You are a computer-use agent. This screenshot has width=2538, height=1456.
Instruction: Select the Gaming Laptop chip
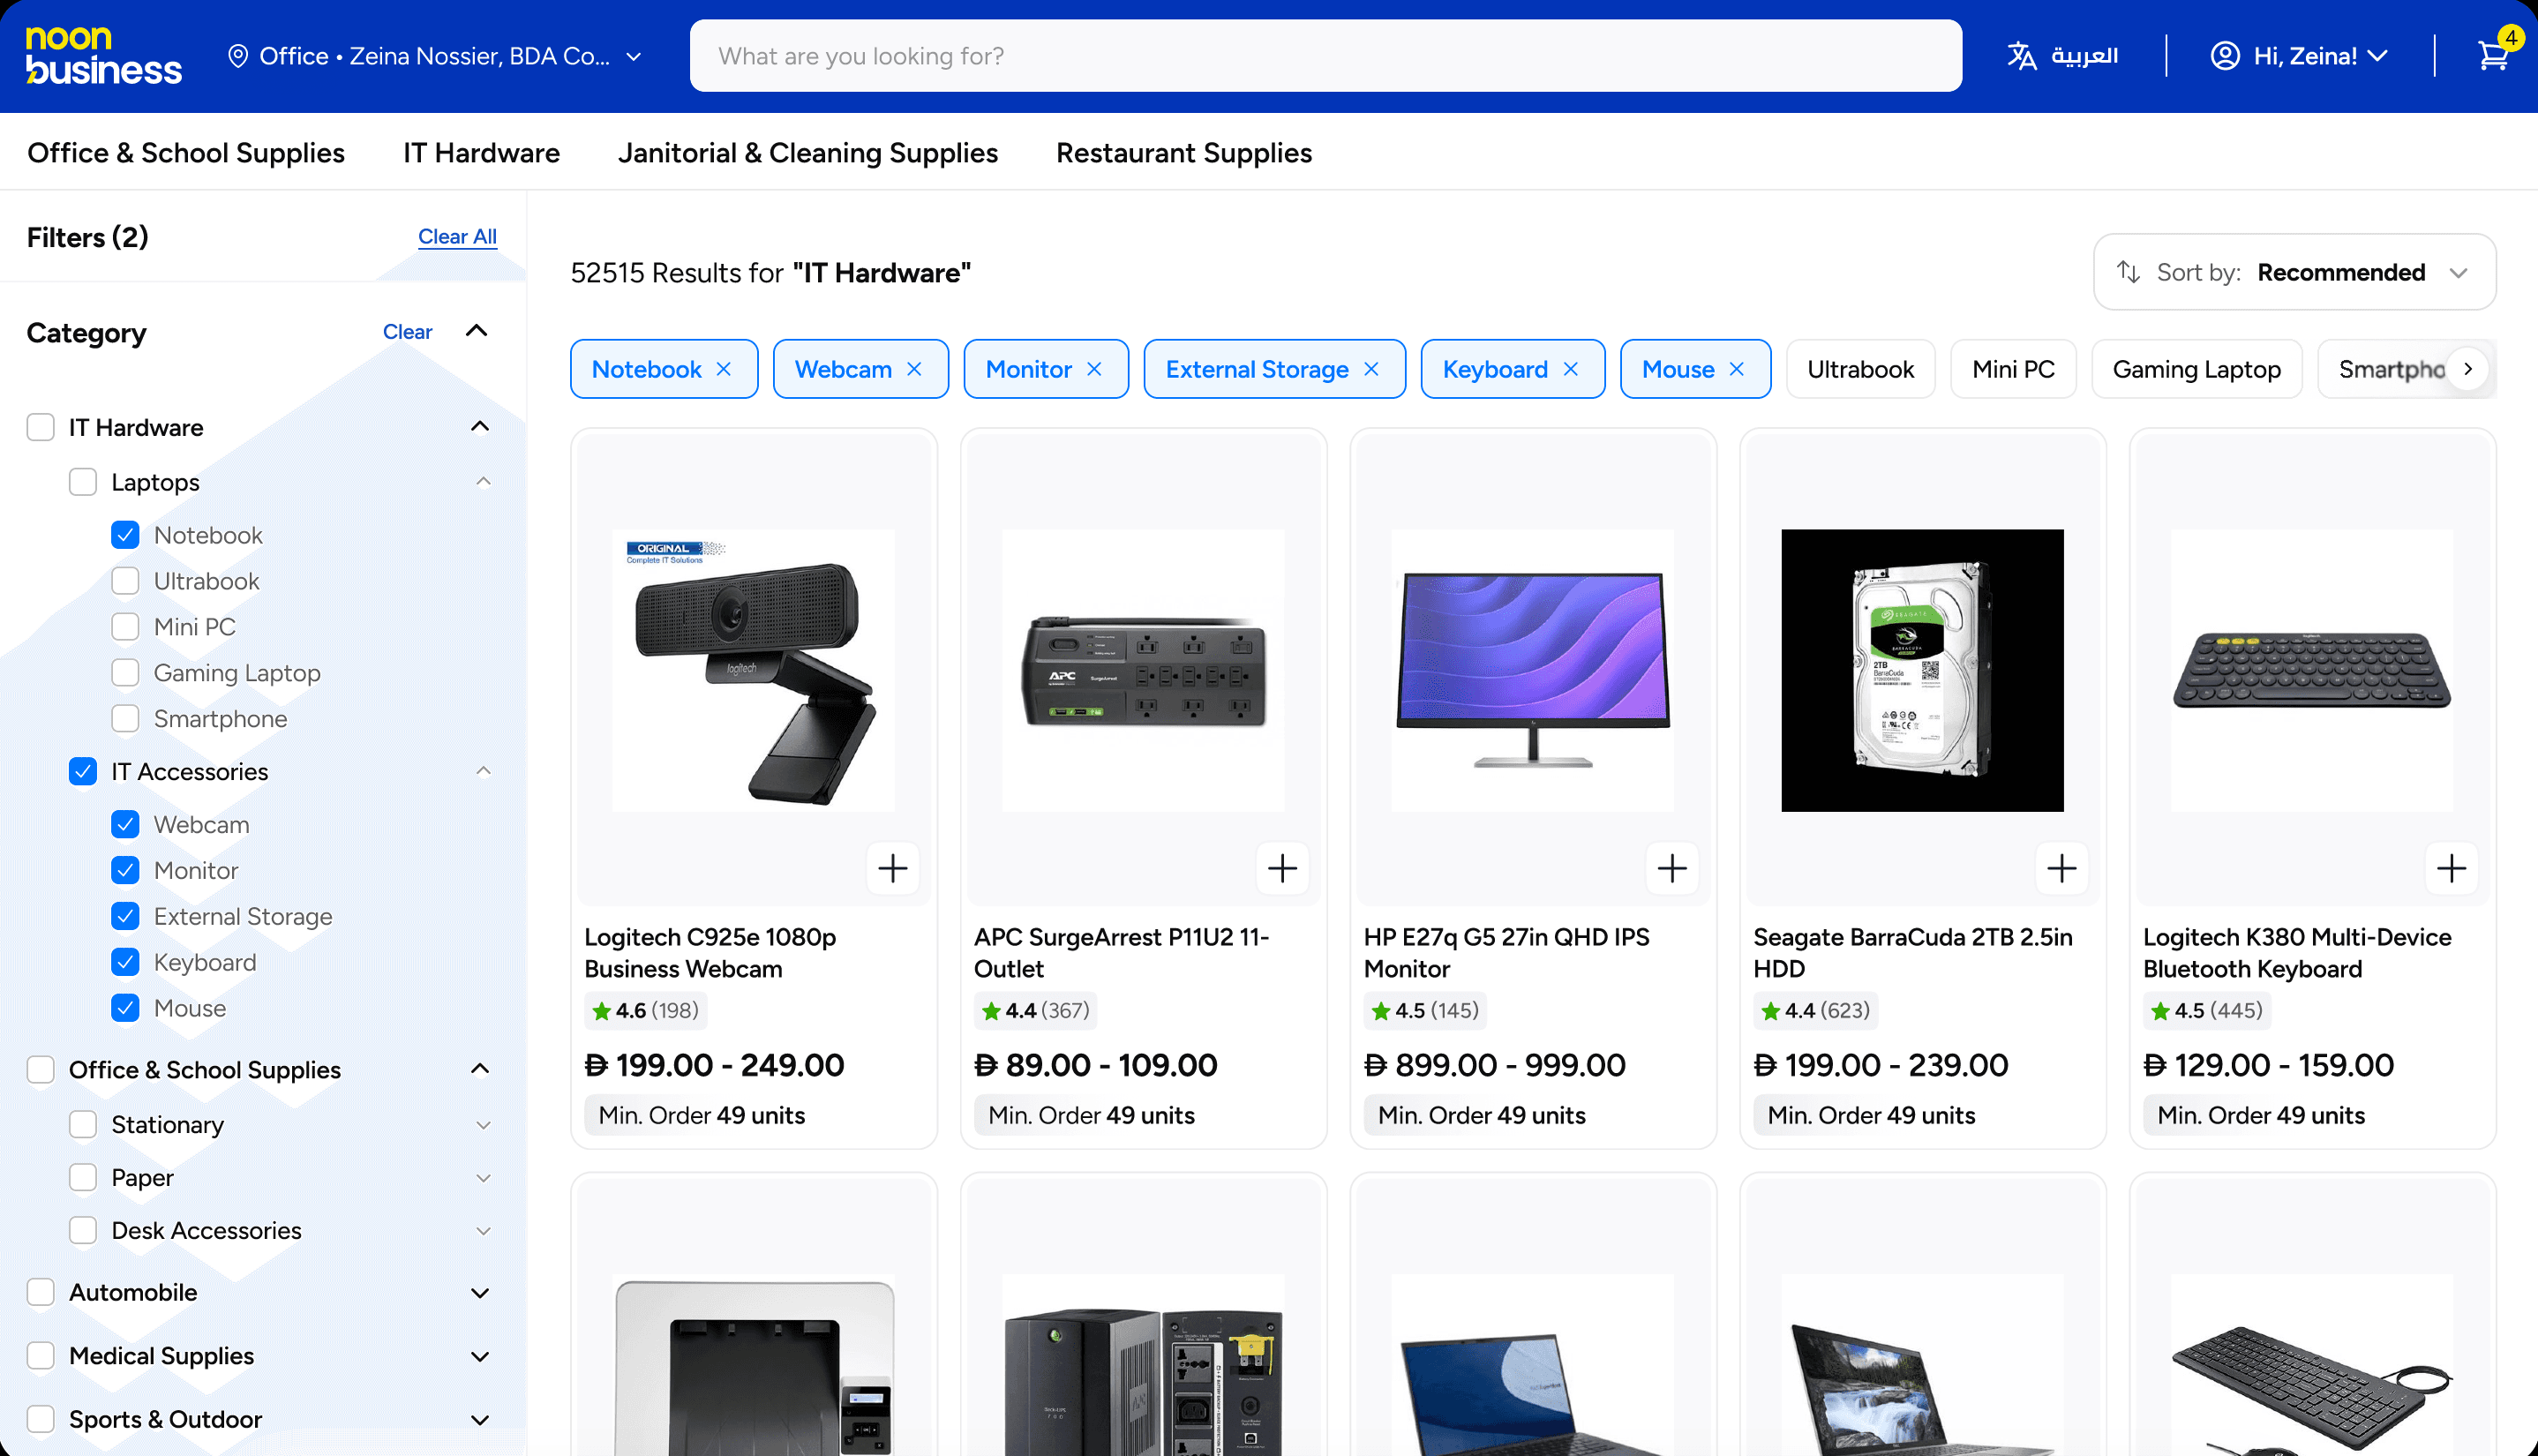click(2197, 369)
